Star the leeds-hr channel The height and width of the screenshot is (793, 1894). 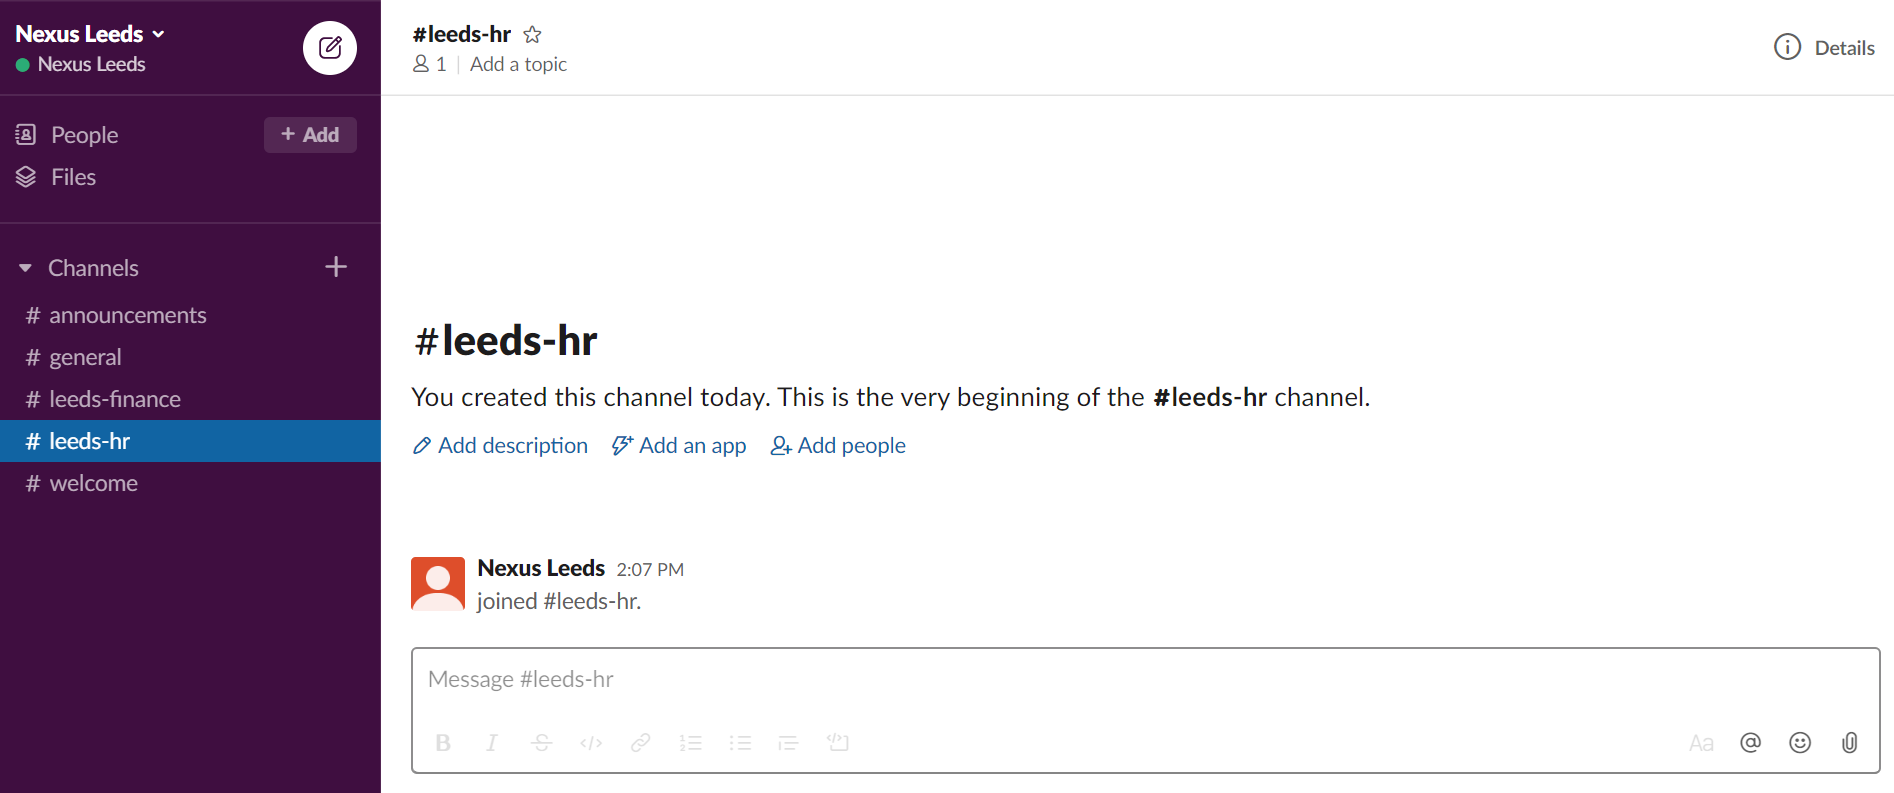click(532, 33)
